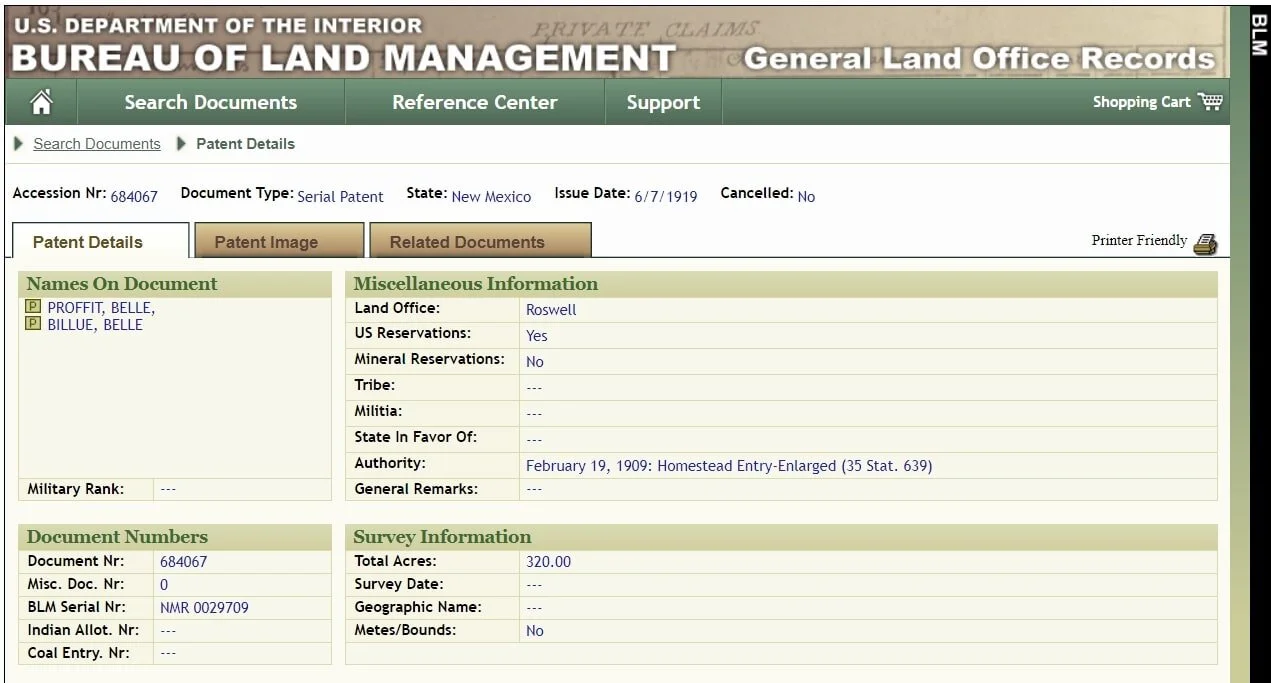
Task: Click Land Office value Roswell
Action: tap(551, 310)
